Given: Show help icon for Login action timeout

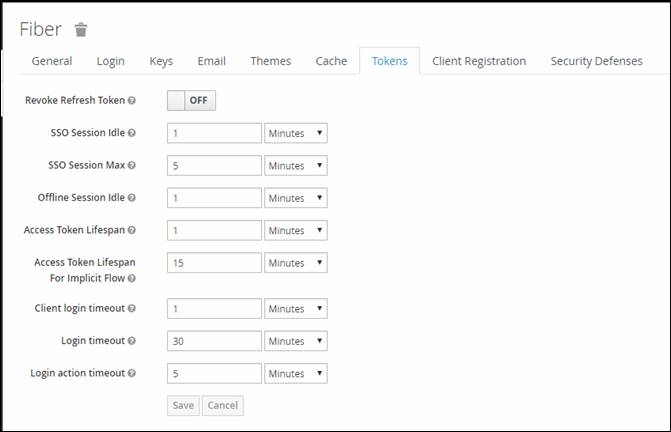Looking at the screenshot, I should [x=132, y=373].
